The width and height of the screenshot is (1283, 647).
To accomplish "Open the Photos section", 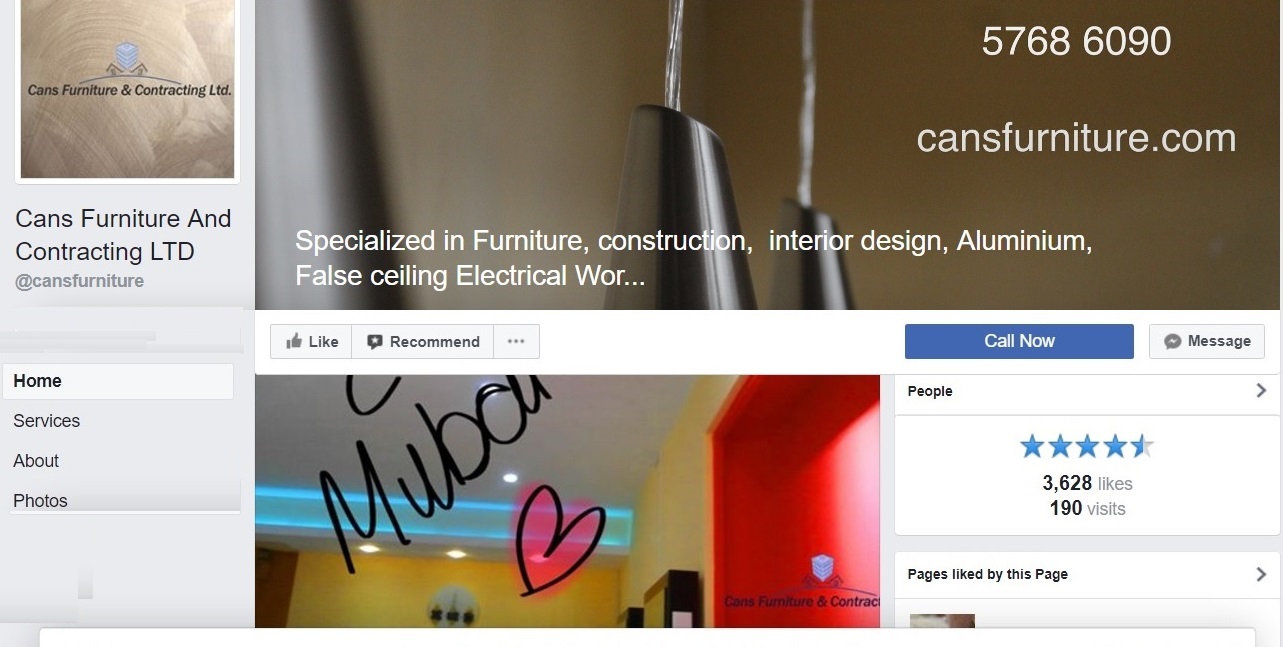I will click(118, 500).
